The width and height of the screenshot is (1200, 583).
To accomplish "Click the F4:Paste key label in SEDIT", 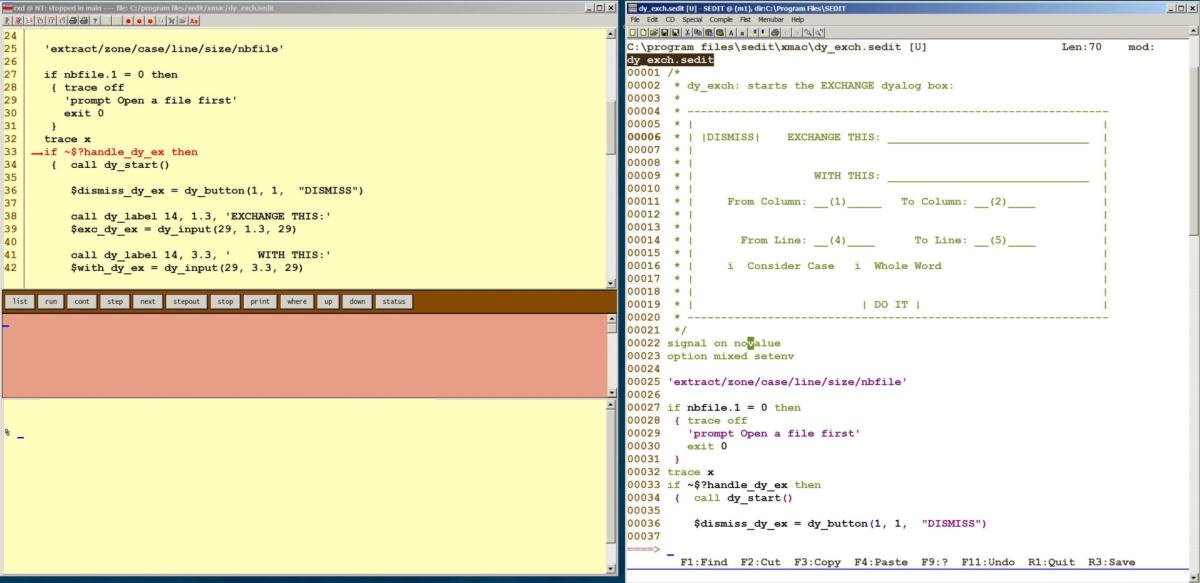I will 880,562.
